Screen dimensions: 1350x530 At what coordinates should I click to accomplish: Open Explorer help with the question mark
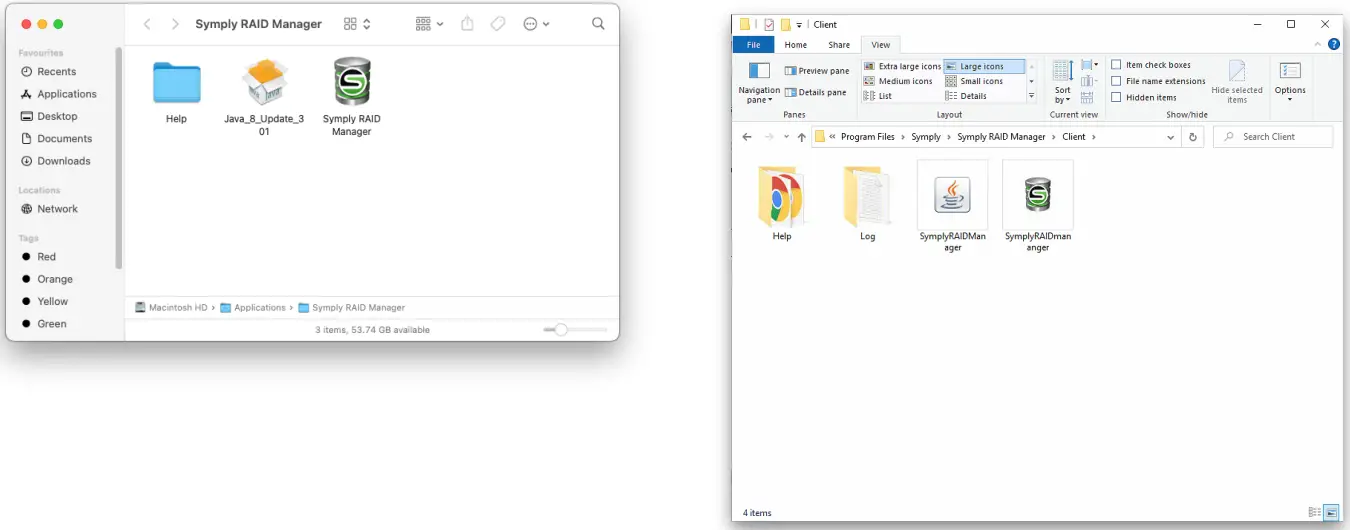[x=1334, y=45]
